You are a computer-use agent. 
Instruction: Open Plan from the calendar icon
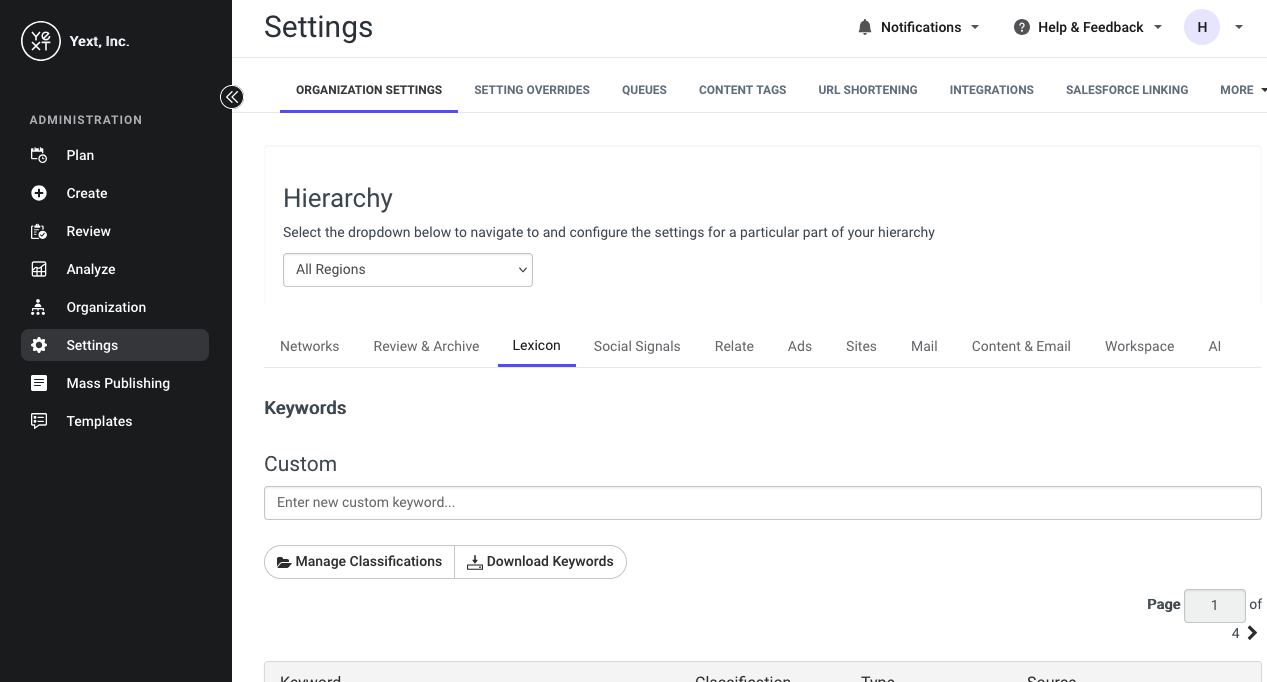[x=39, y=155]
